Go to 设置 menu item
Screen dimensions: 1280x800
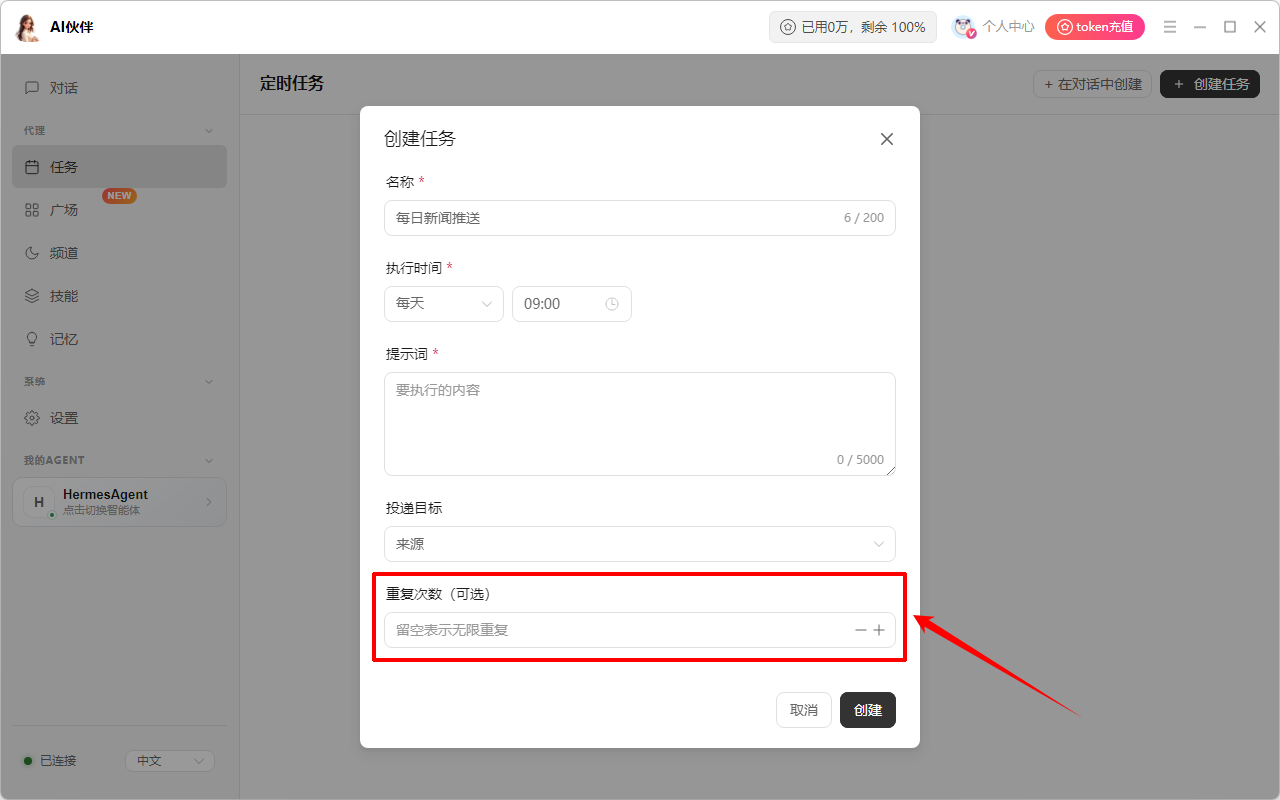(x=120, y=418)
